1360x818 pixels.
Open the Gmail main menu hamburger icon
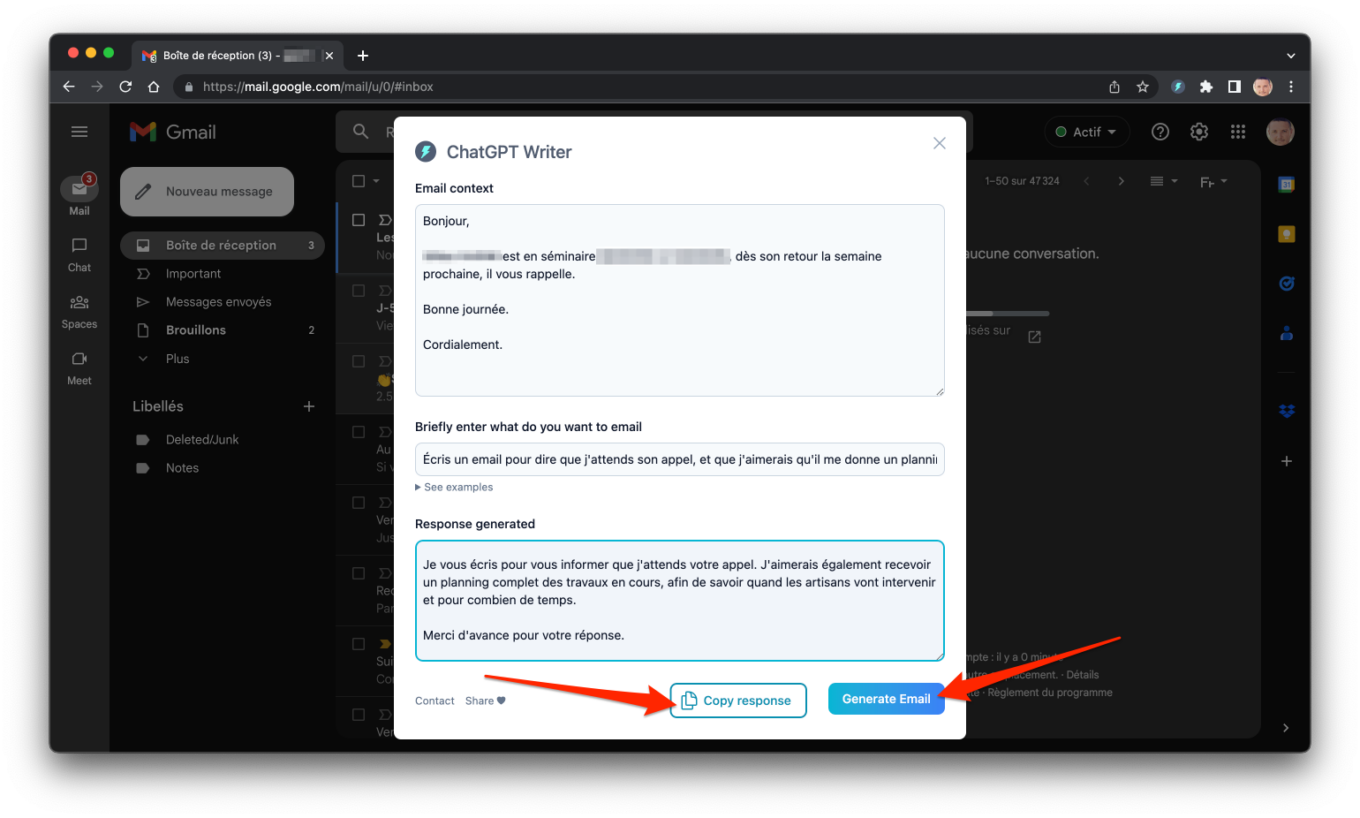(79, 132)
